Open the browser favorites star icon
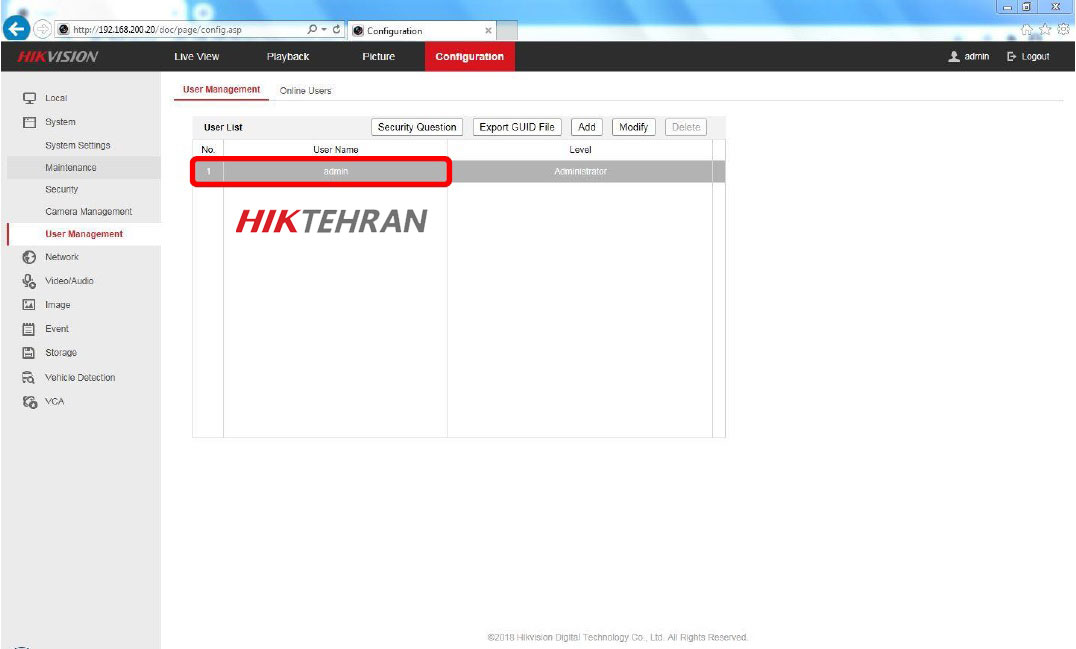The width and height of the screenshot is (1076, 649). pos(1044,30)
